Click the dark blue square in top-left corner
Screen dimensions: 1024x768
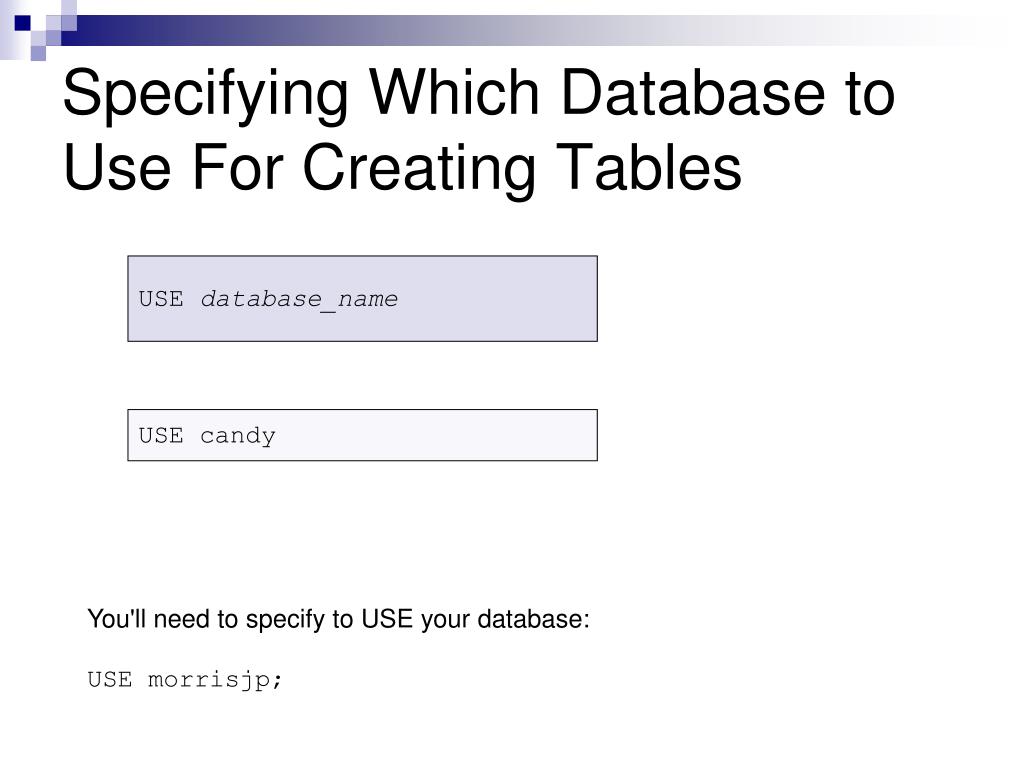[x=23, y=23]
